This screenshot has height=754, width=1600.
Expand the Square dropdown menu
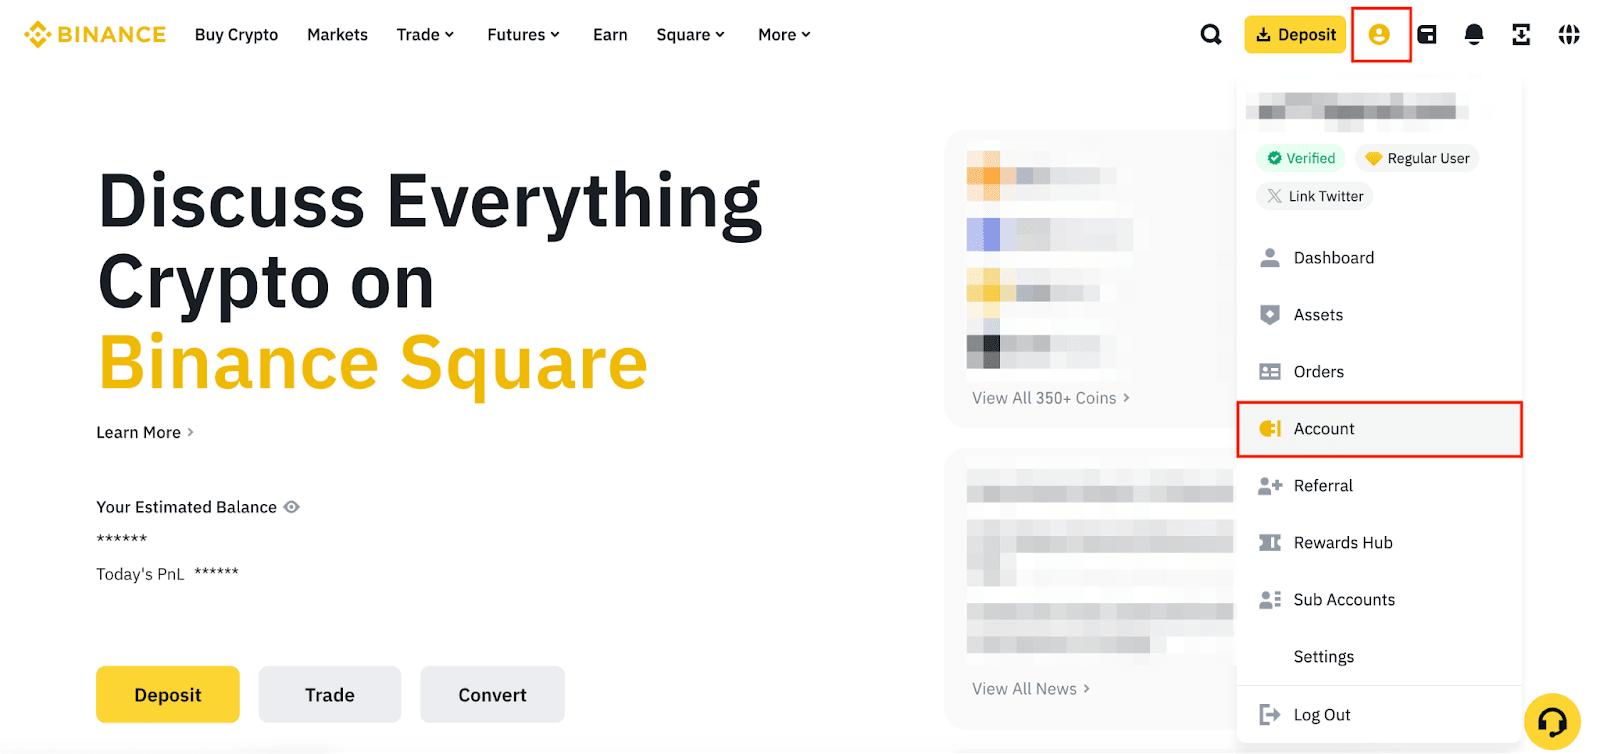[690, 35]
